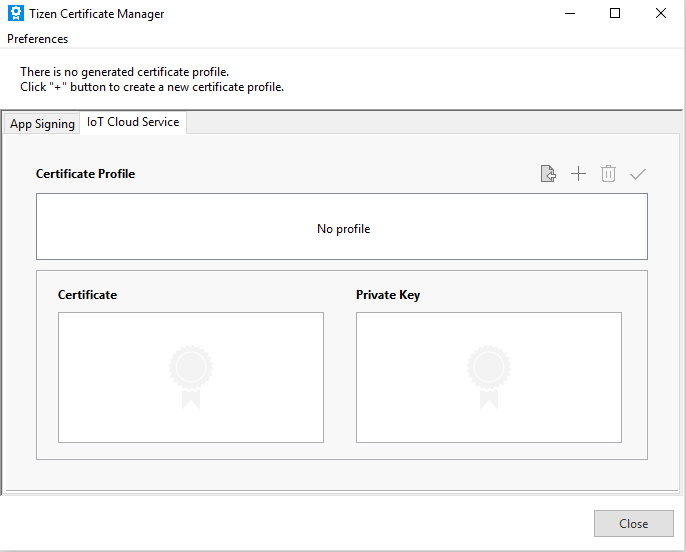Open the Preferences menu

pyautogui.click(x=38, y=39)
